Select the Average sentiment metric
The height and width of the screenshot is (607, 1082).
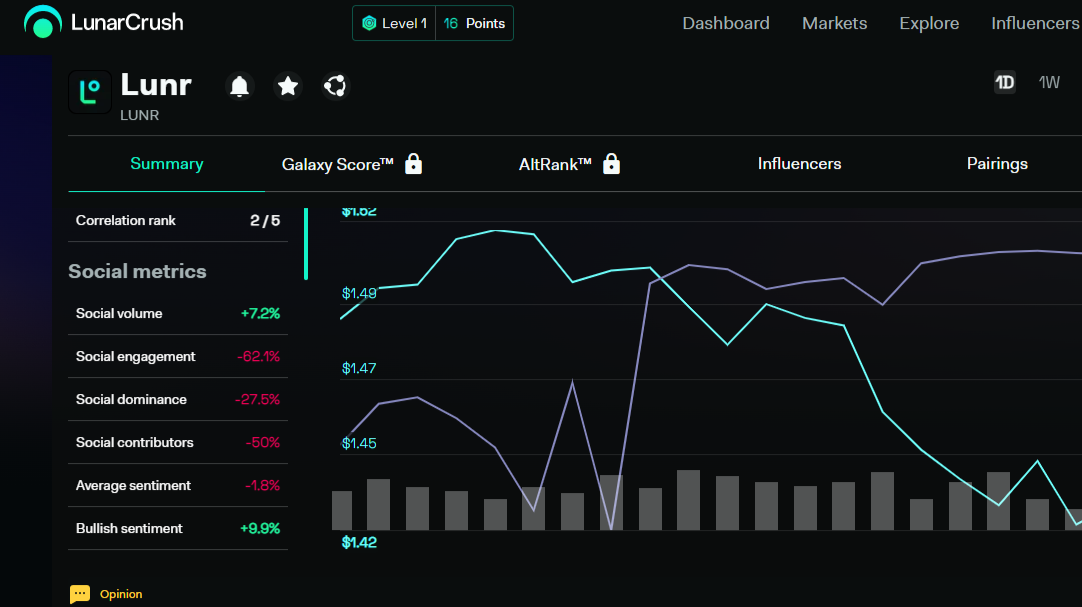tap(178, 486)
